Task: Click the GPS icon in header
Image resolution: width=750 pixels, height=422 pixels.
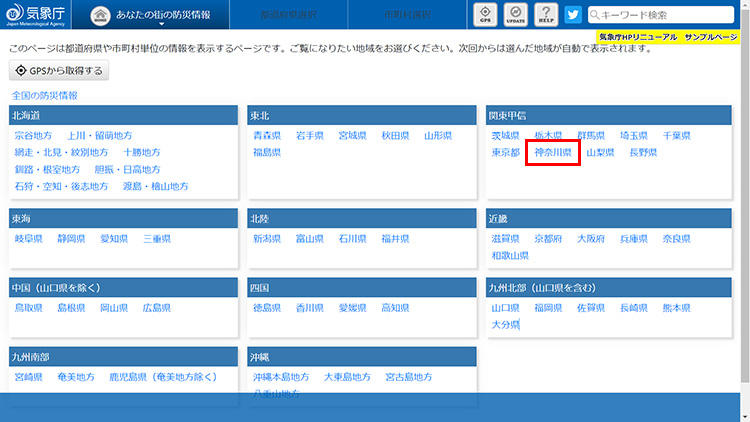Action: (x=485, y=15)
